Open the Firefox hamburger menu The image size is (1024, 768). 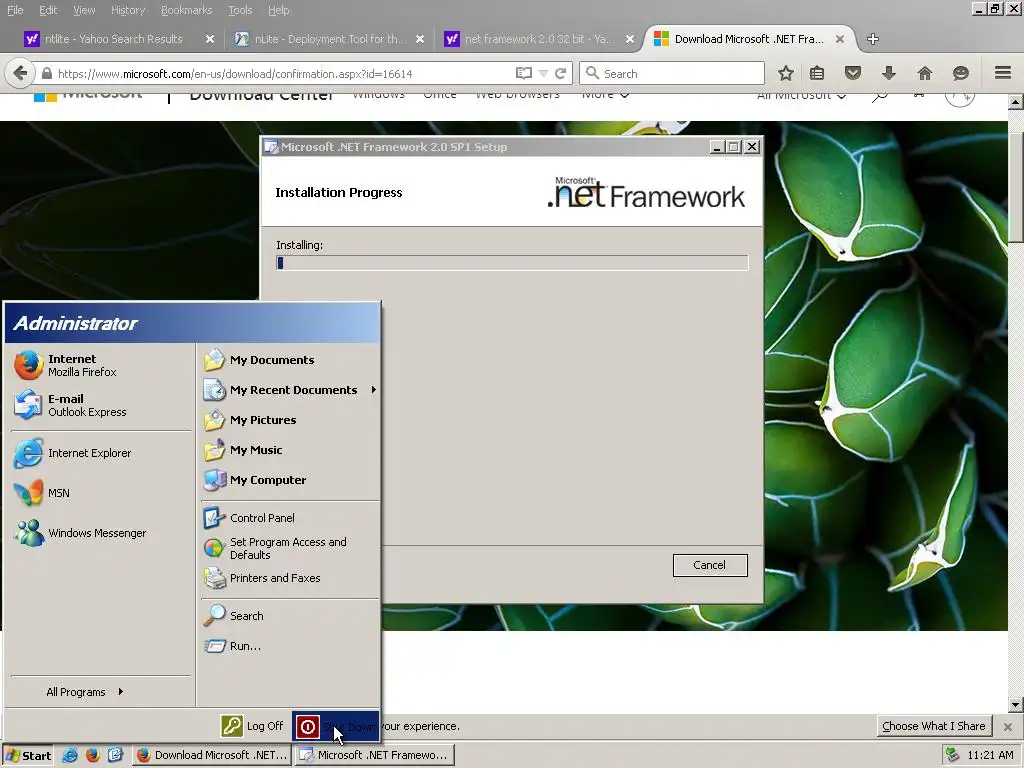tap(1003, 72)
